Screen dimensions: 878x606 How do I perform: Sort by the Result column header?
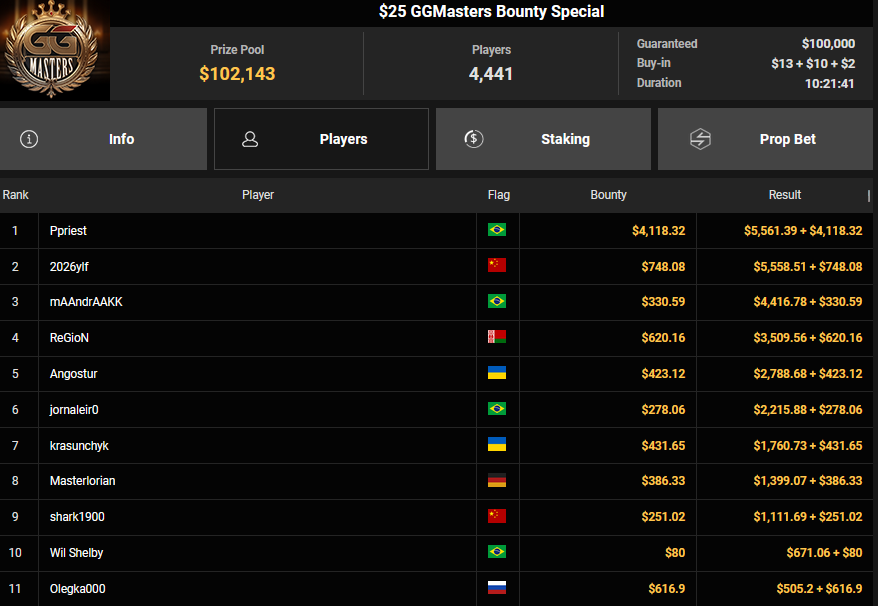coord(784,195)
